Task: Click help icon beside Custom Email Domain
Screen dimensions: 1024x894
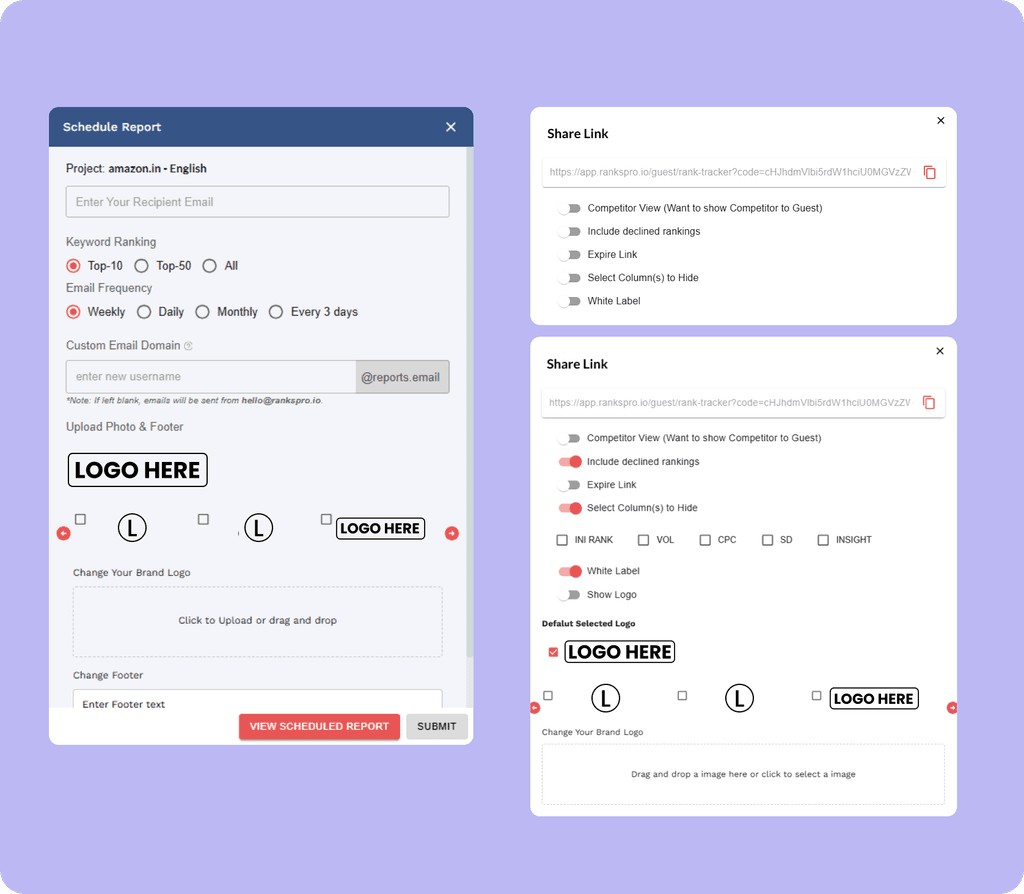Action: 188,346
